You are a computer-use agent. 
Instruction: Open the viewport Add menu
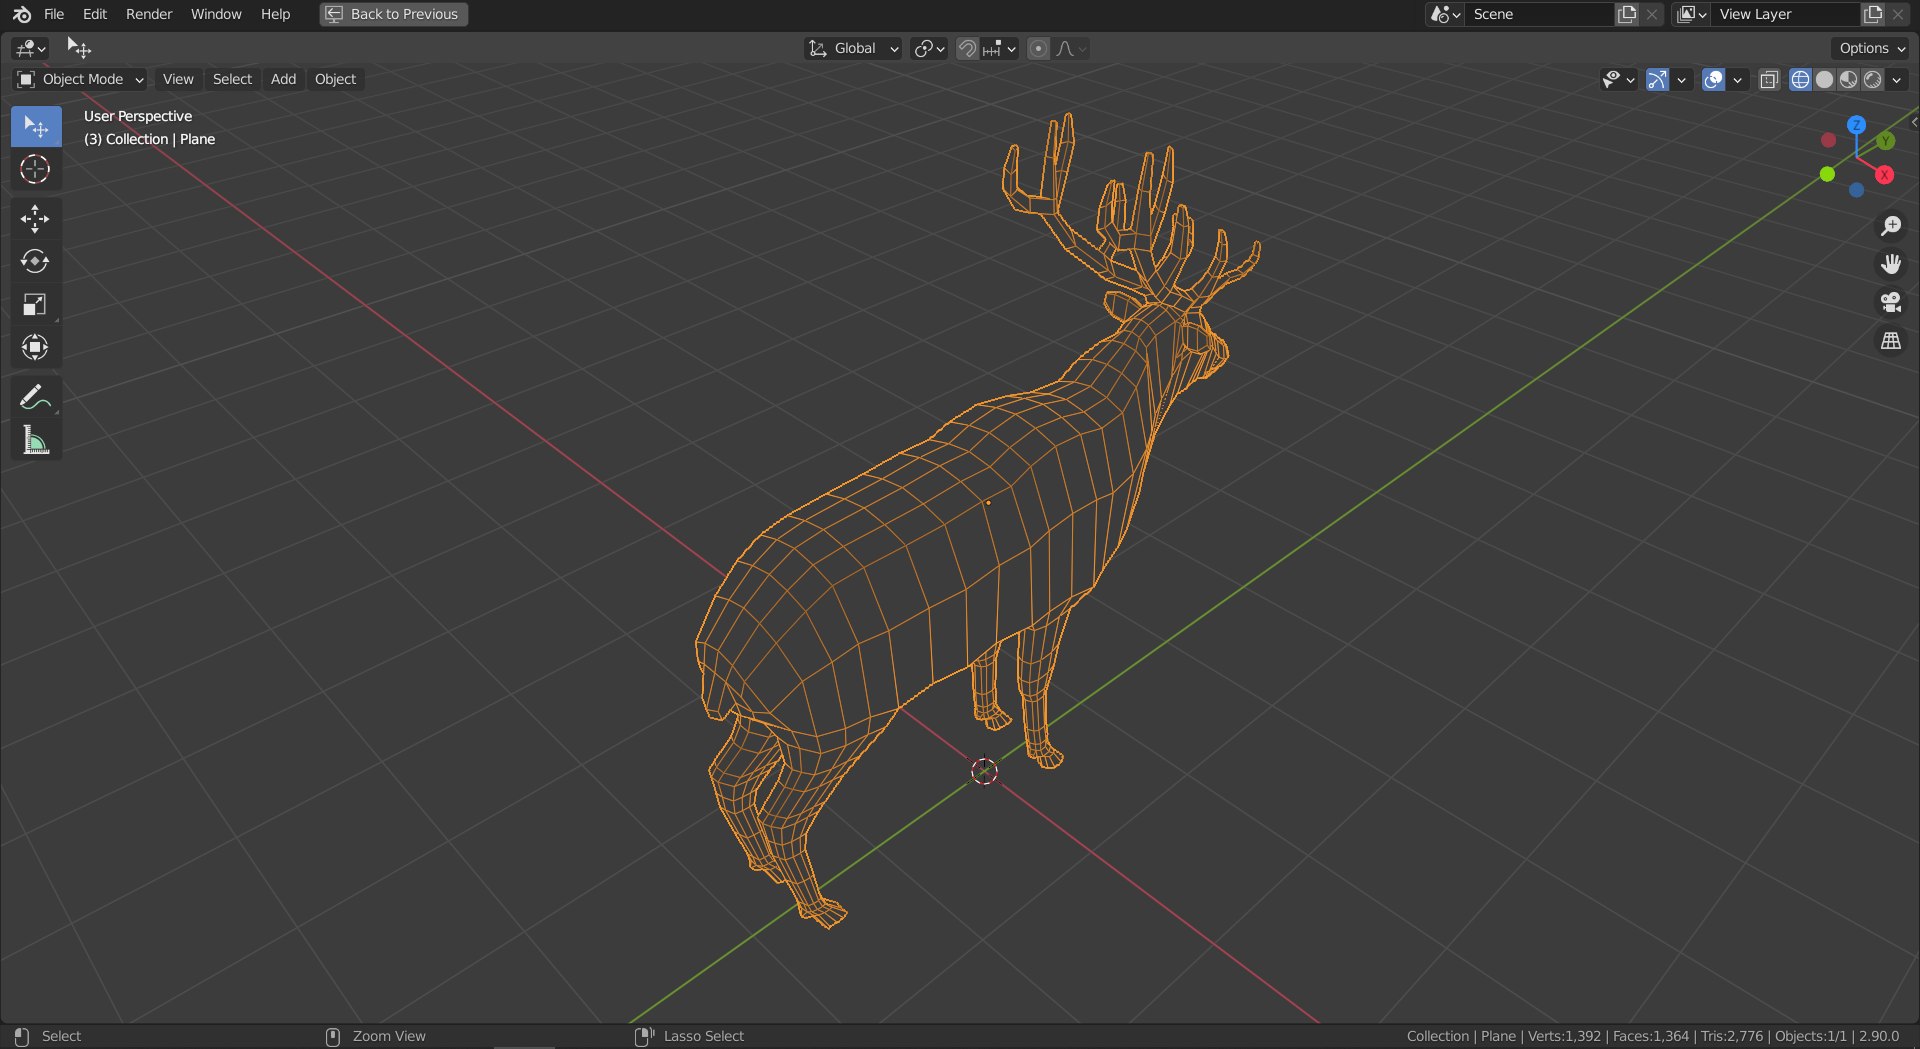[283, 79]
